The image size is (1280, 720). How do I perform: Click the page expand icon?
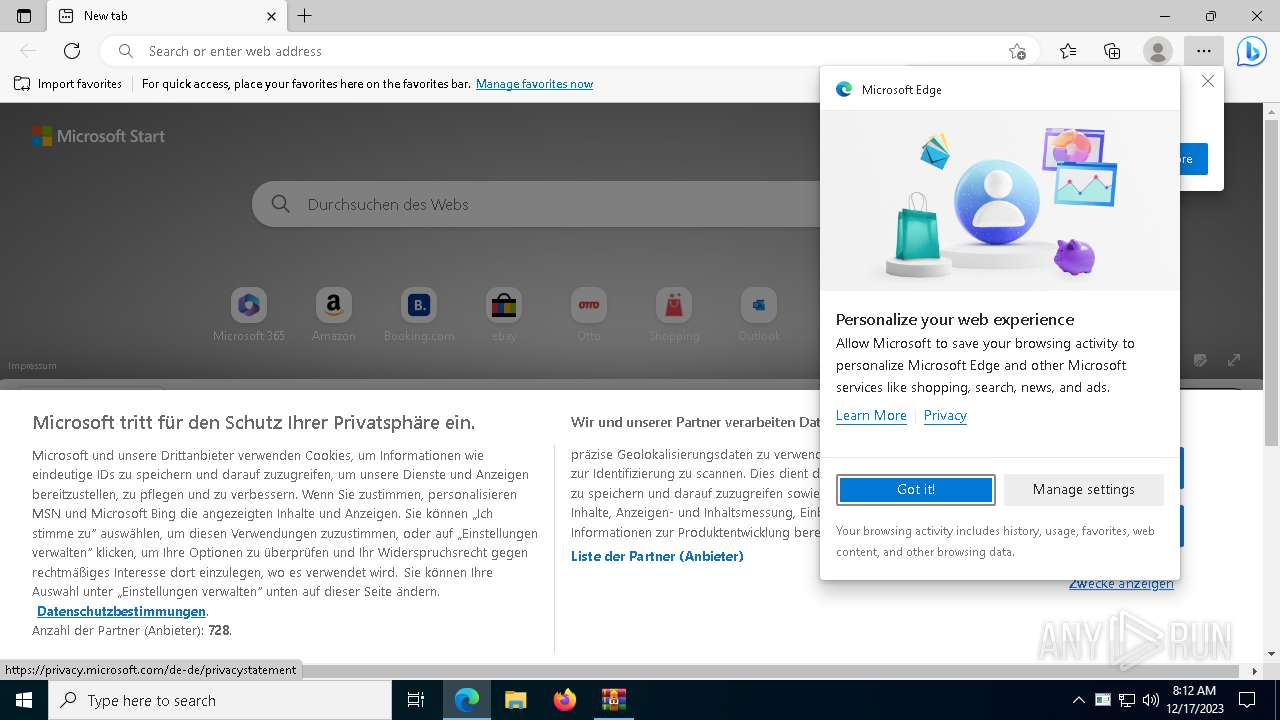pos(1234,360)
